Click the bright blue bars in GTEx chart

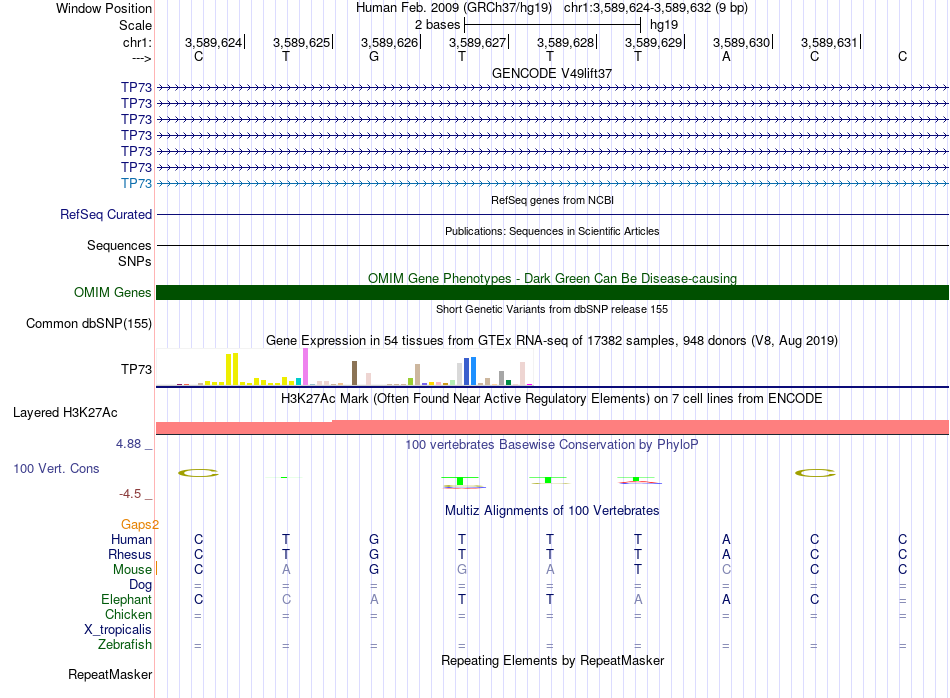tap(470, 371)
